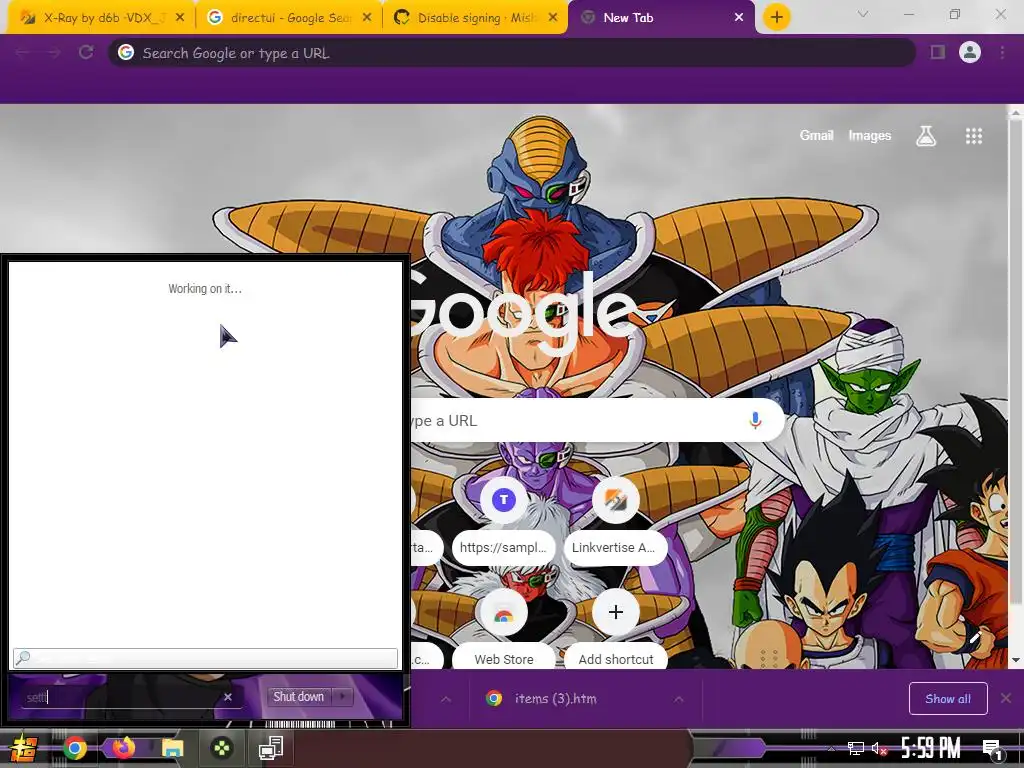Image resolution: width=1024 pixels, height=768 pixels.
Task: Open the Google apps grid
Action: tap(974, 136)
